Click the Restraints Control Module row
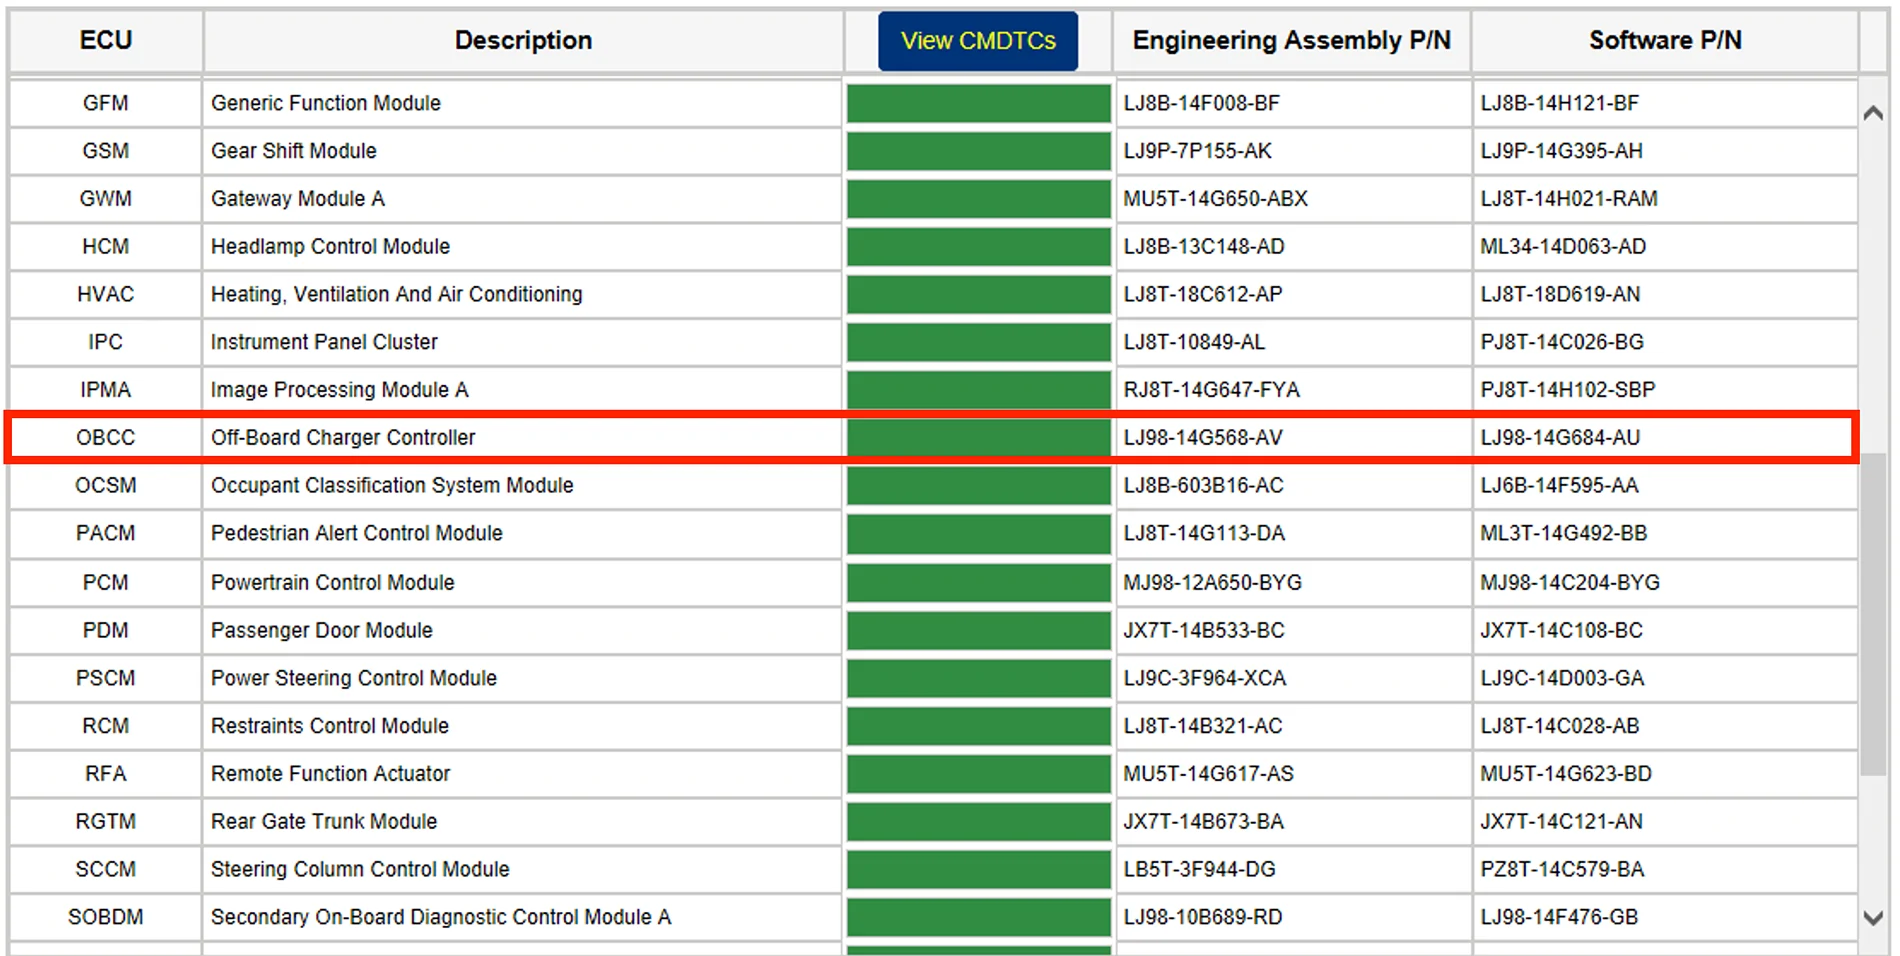The height and width of the screenshot is (956, 1900). [932, 725]
